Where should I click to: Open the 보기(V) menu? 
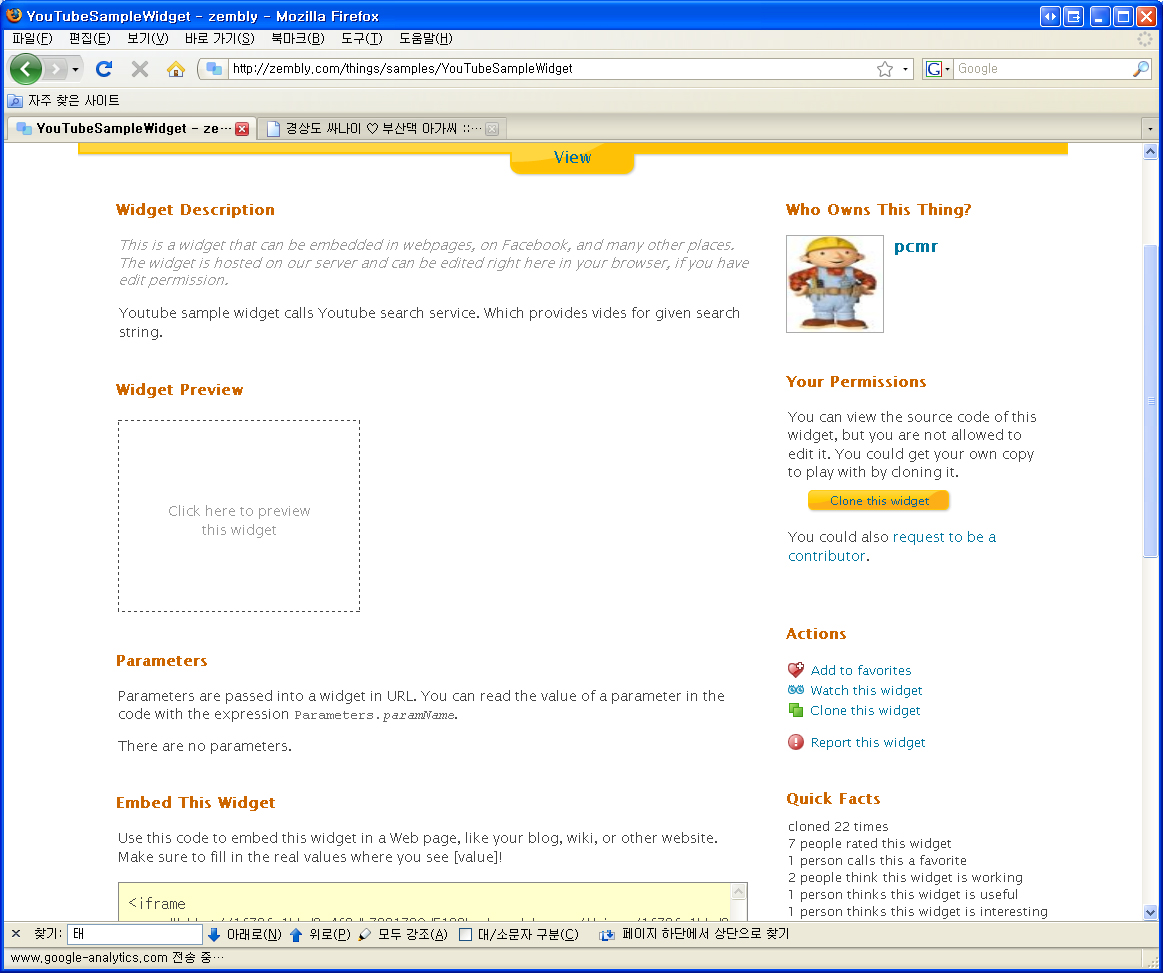point(148,39)
